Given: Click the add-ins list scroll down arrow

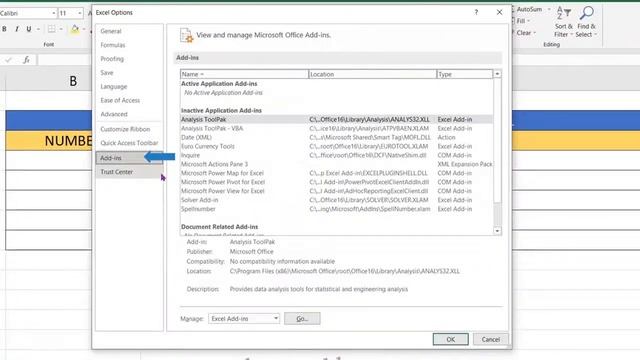Looking at the screenshot, I should point(497,231).
